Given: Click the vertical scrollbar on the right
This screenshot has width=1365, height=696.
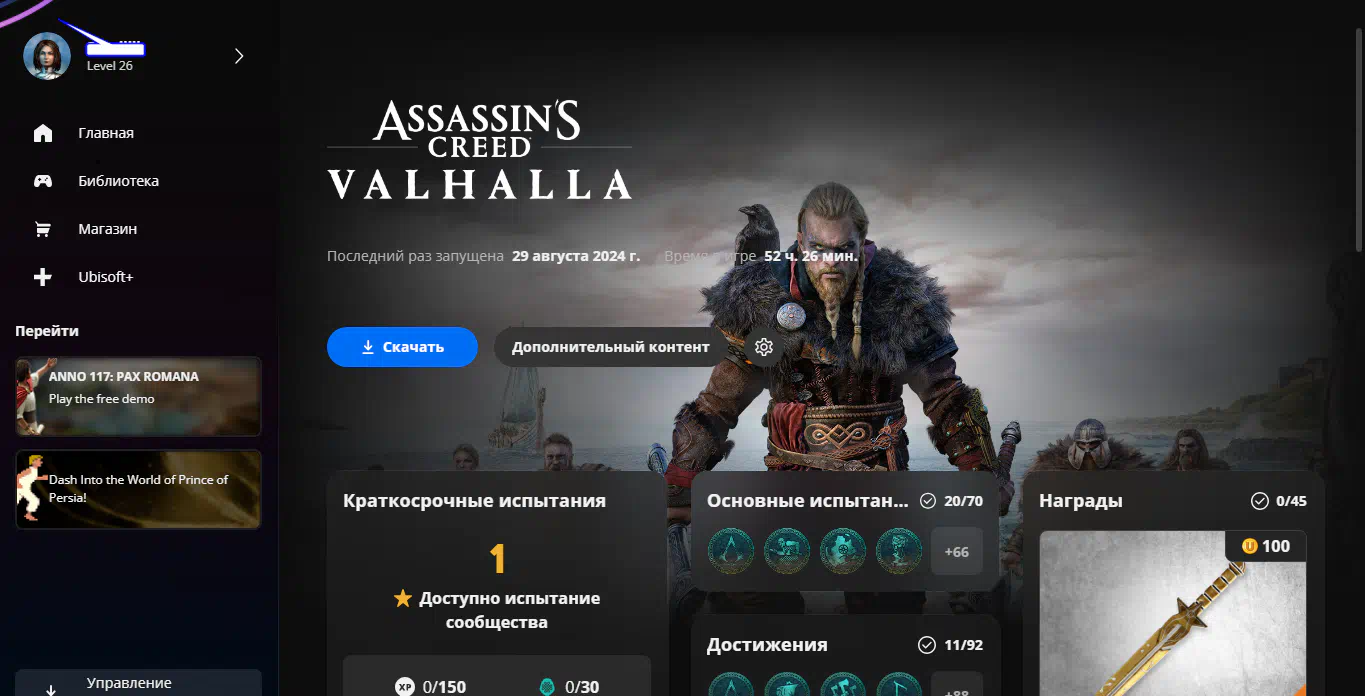Looking at the screenshot, I should coord(1358,139).
